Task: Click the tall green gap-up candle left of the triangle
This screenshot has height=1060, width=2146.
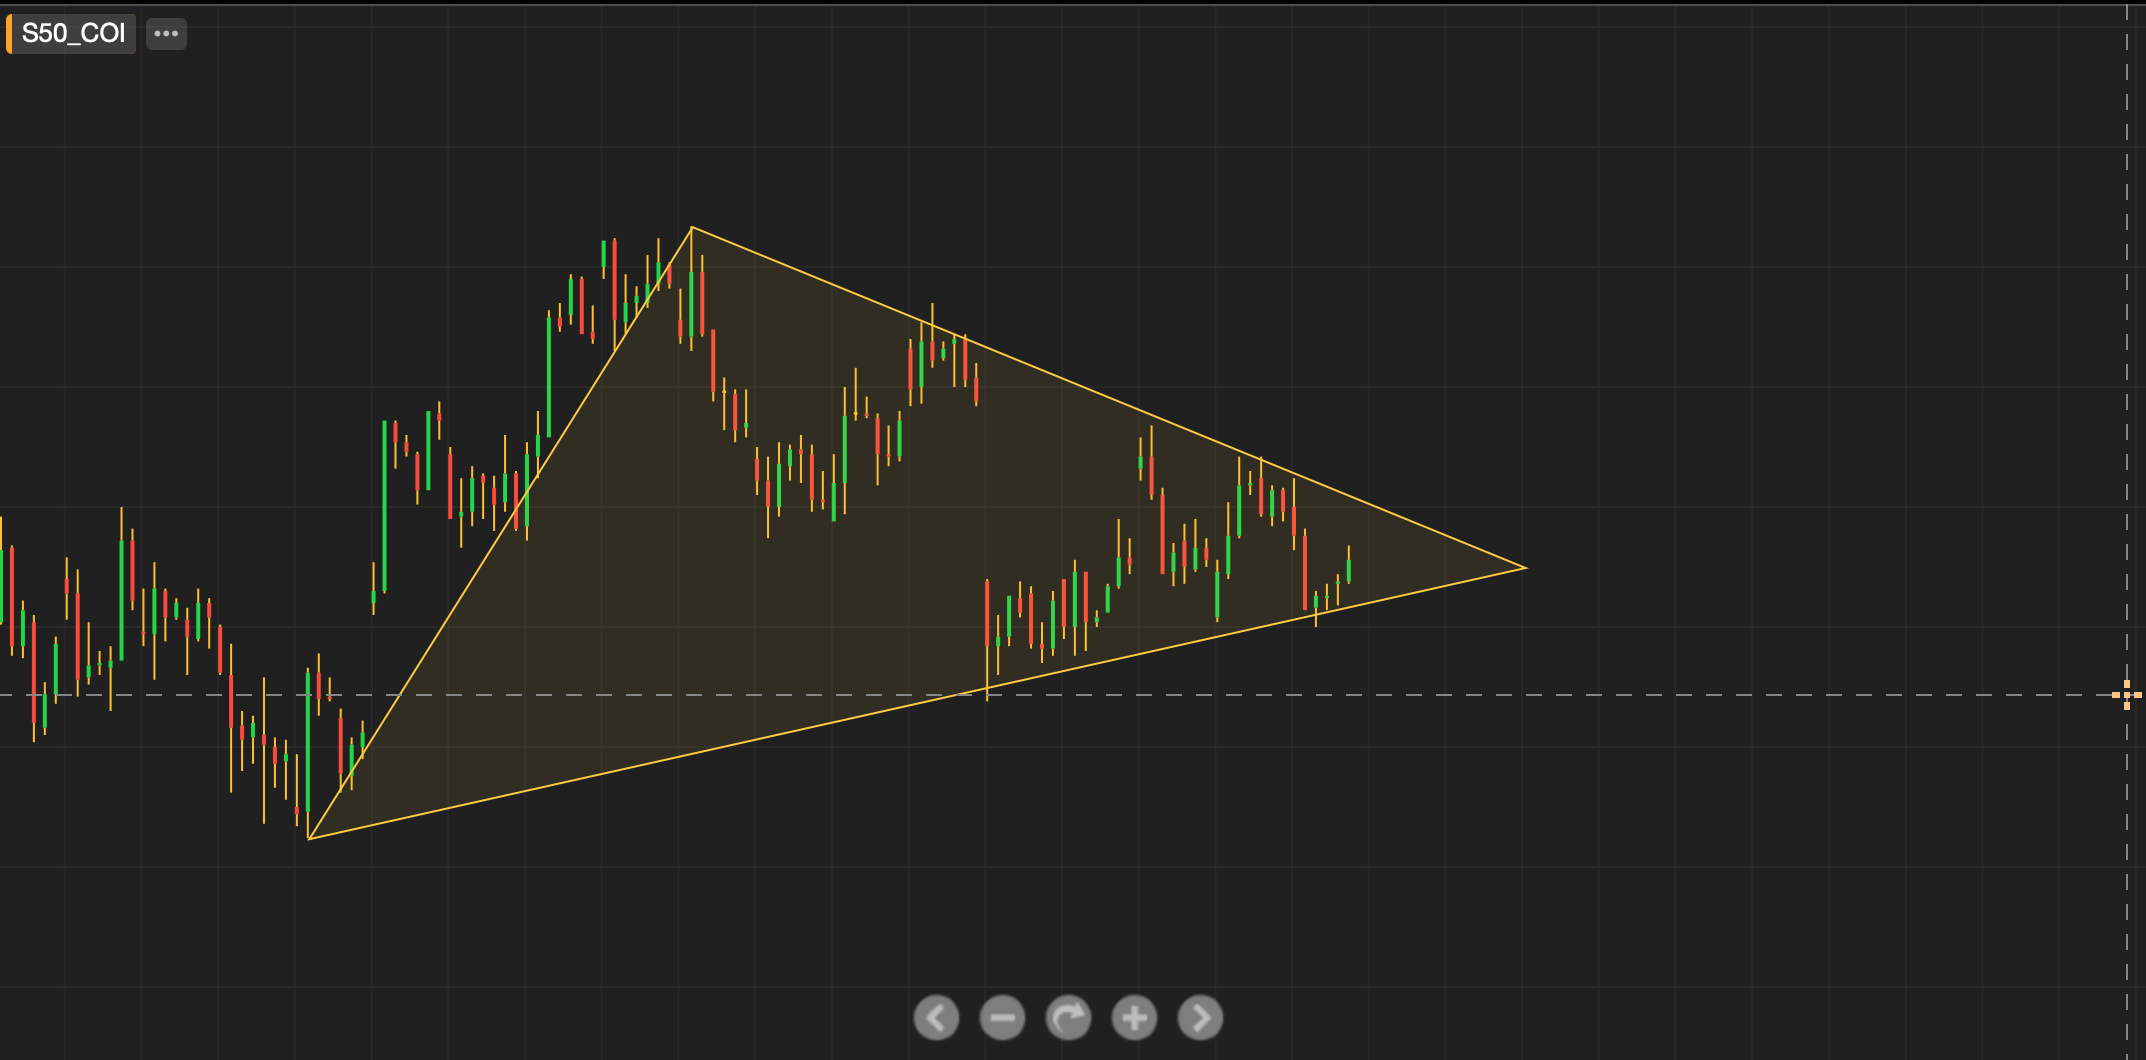Action: pos(384,506)
